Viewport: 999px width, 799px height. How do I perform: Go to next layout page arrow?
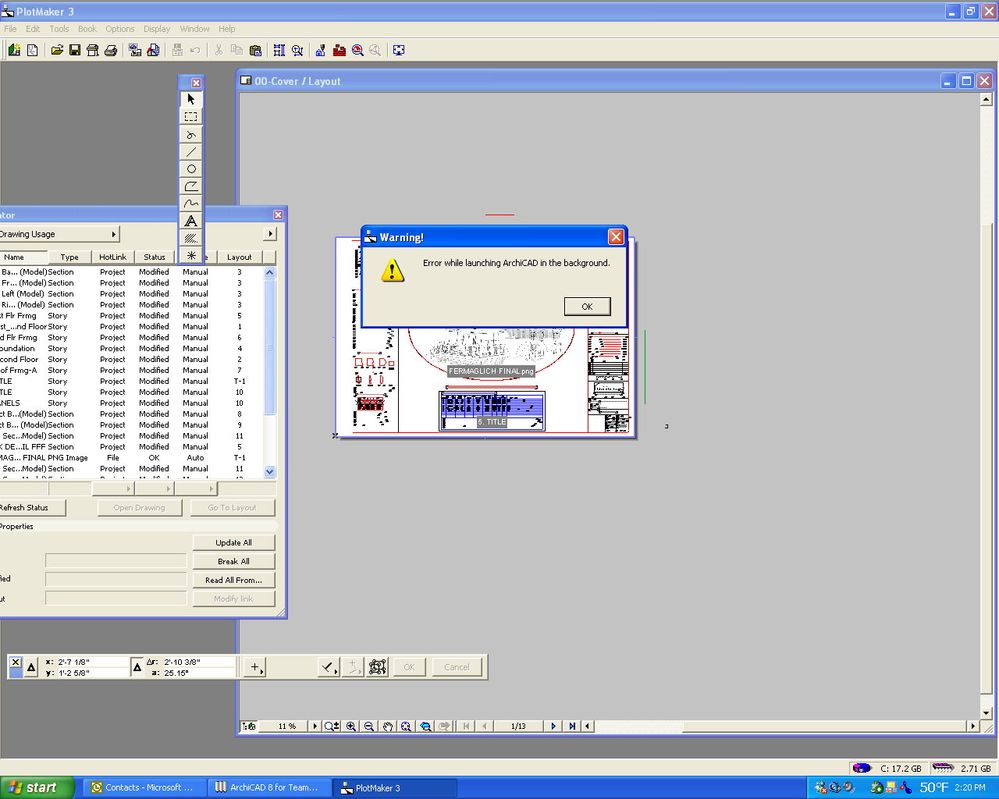click(553, 726)
